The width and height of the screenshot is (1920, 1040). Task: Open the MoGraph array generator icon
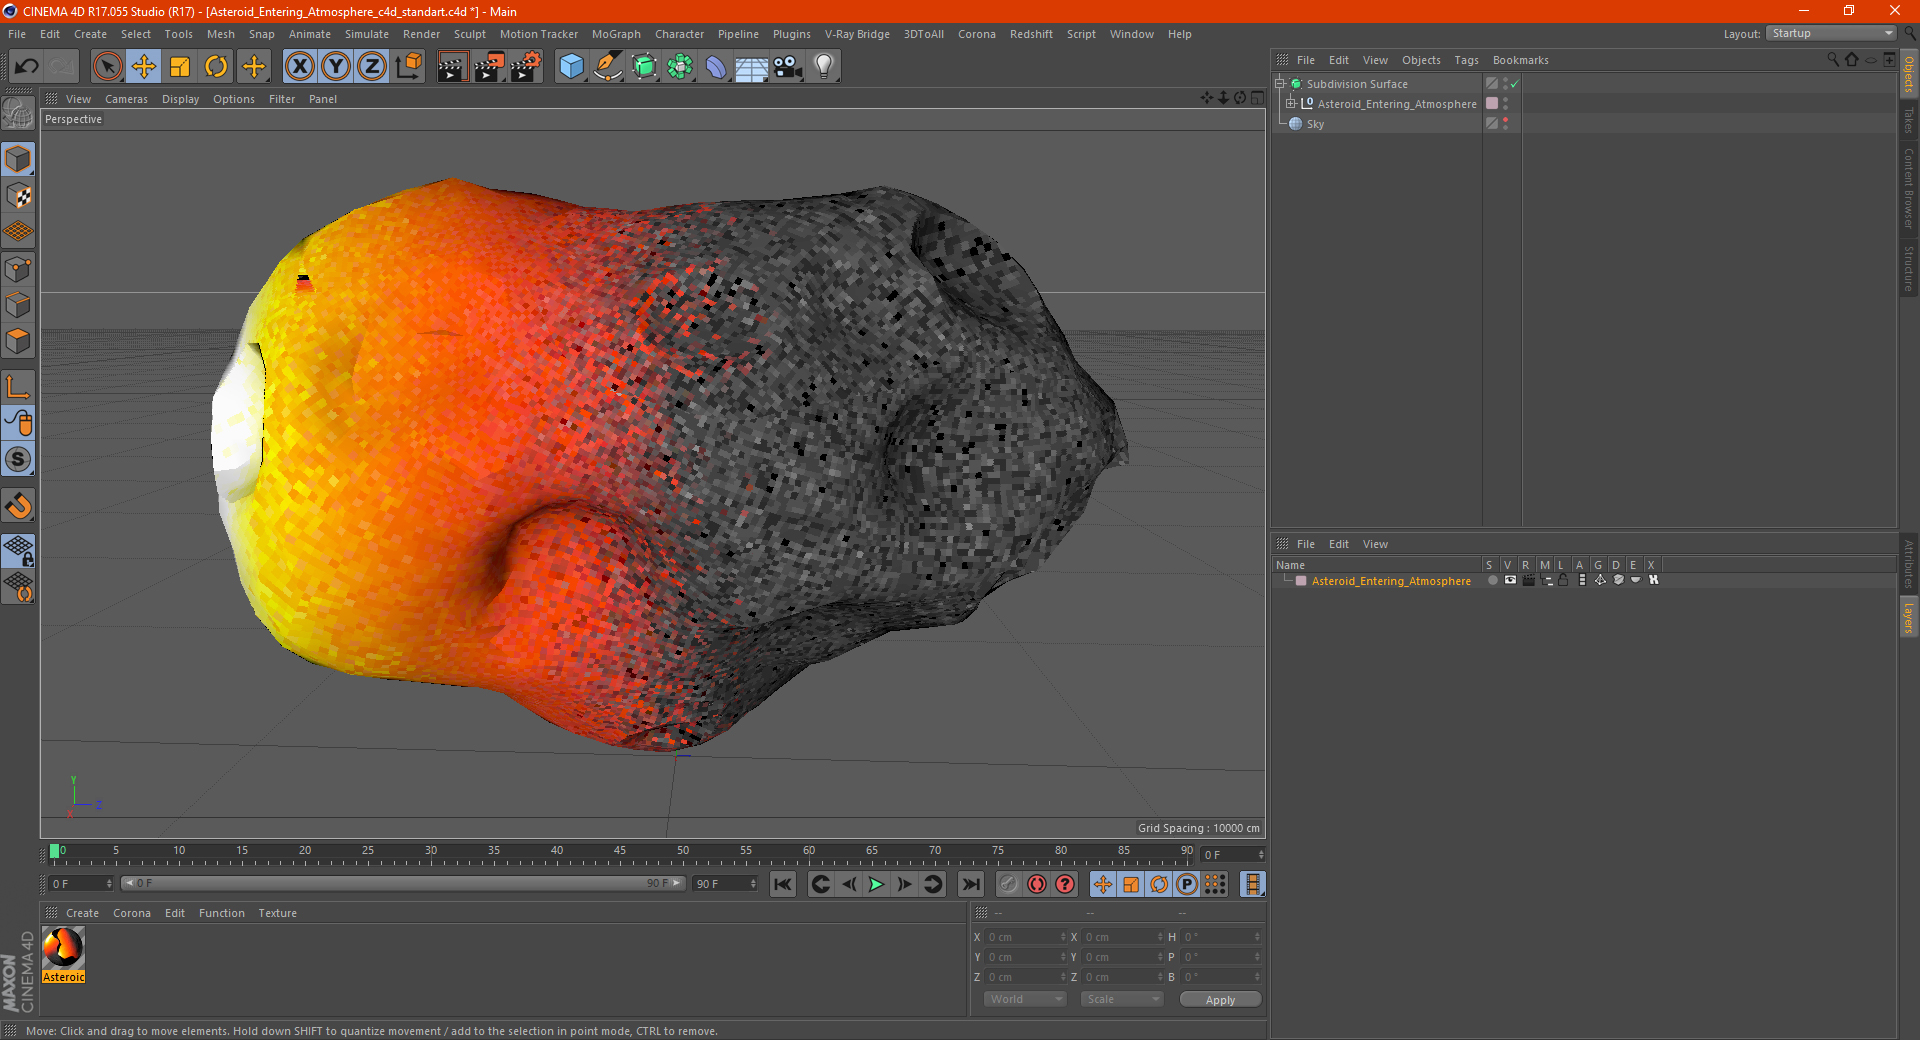680,67
